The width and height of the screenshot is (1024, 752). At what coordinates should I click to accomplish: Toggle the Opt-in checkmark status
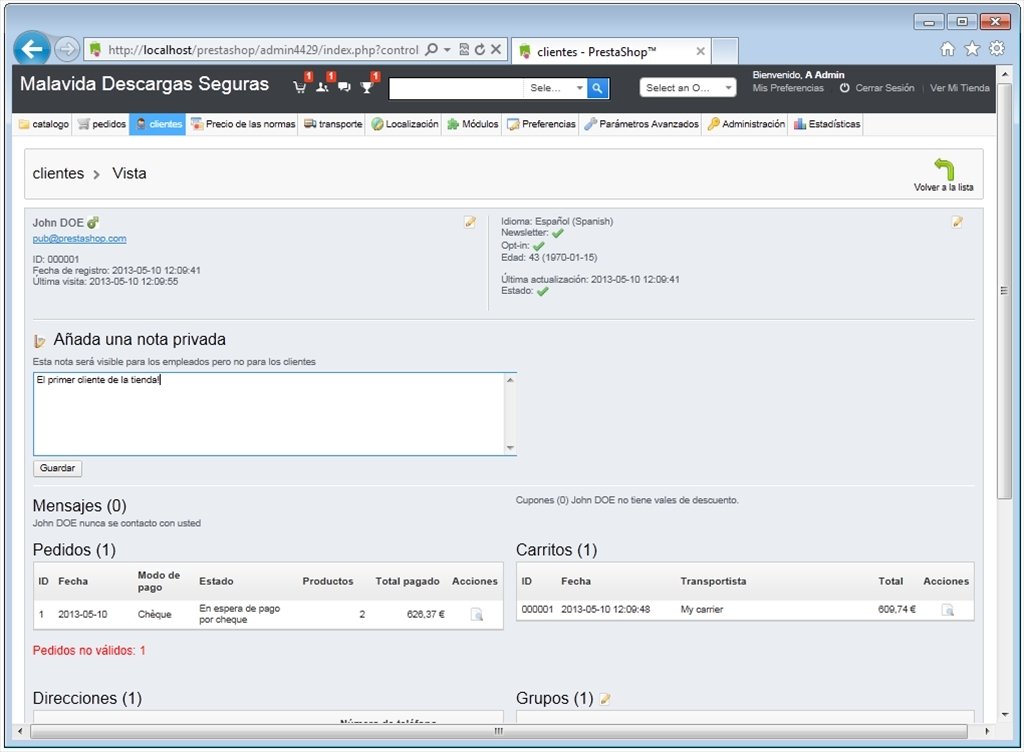click(x=539, y=246)
